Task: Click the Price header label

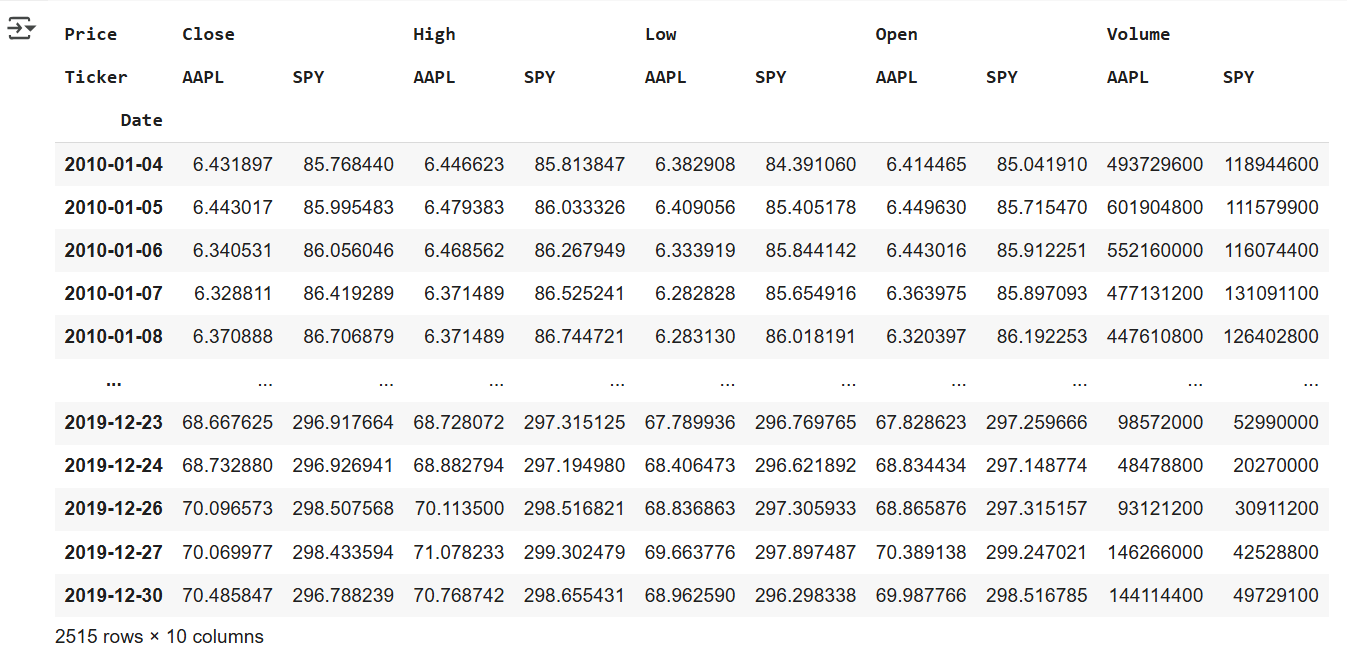Action: pos(90,34)
